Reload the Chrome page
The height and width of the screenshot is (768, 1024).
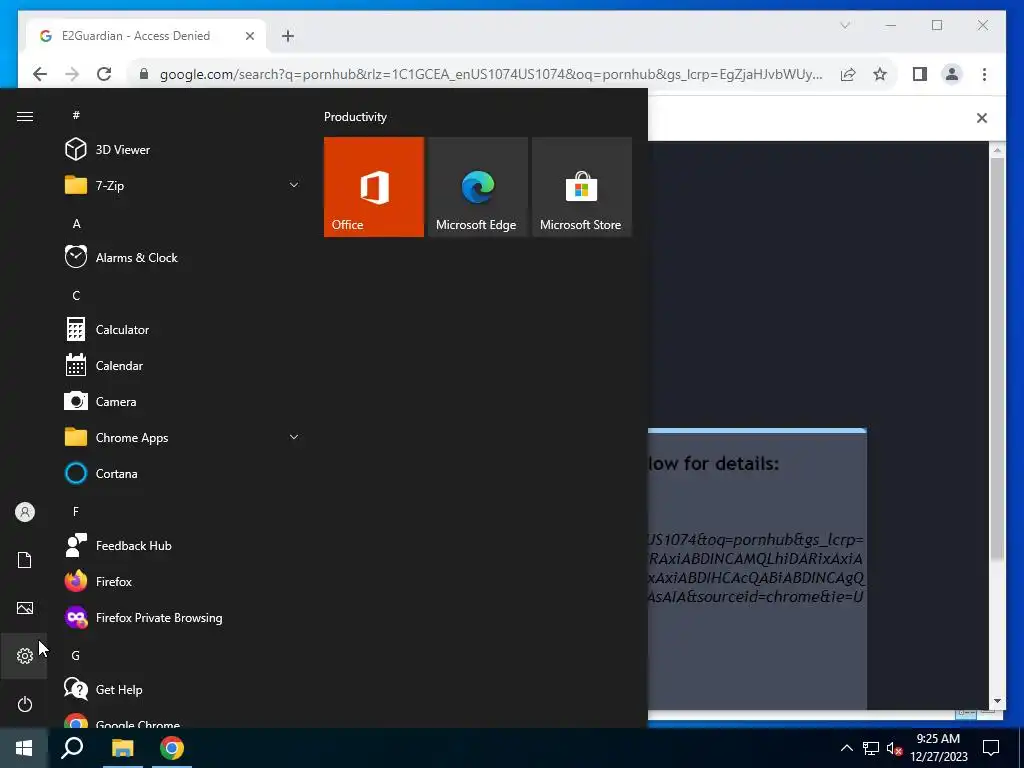104,74
